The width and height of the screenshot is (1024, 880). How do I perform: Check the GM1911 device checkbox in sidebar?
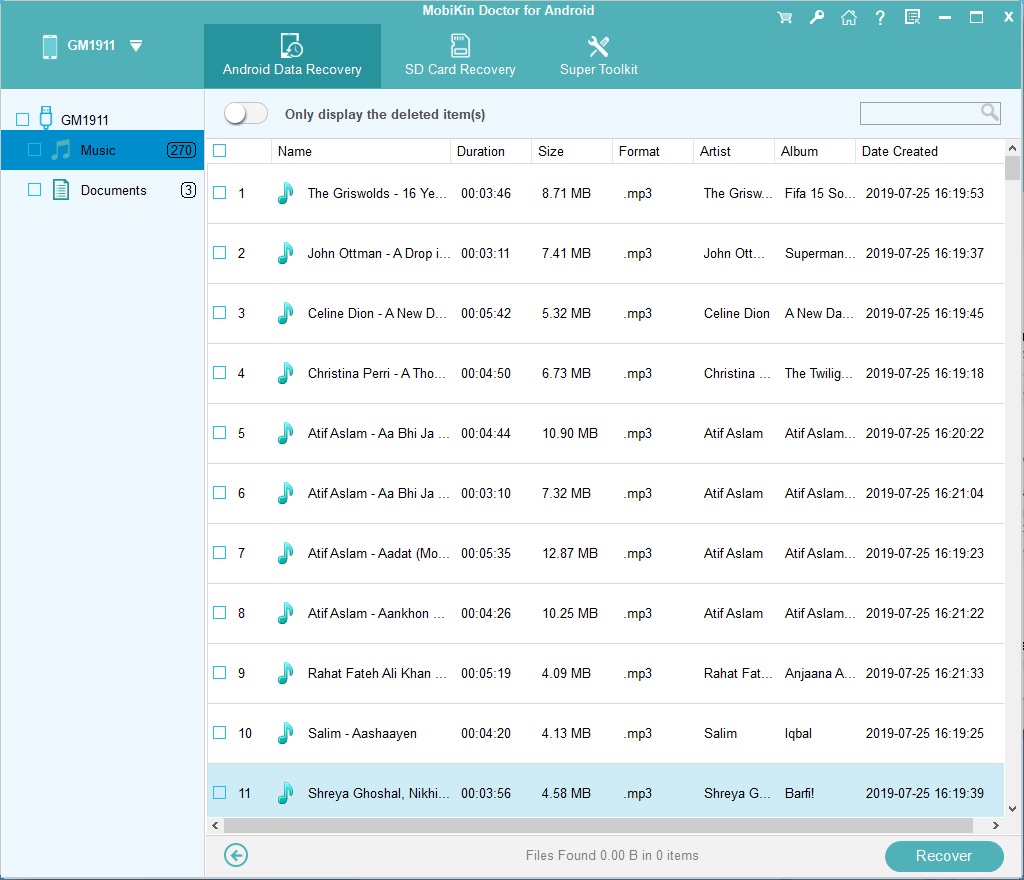click(23, 119)
